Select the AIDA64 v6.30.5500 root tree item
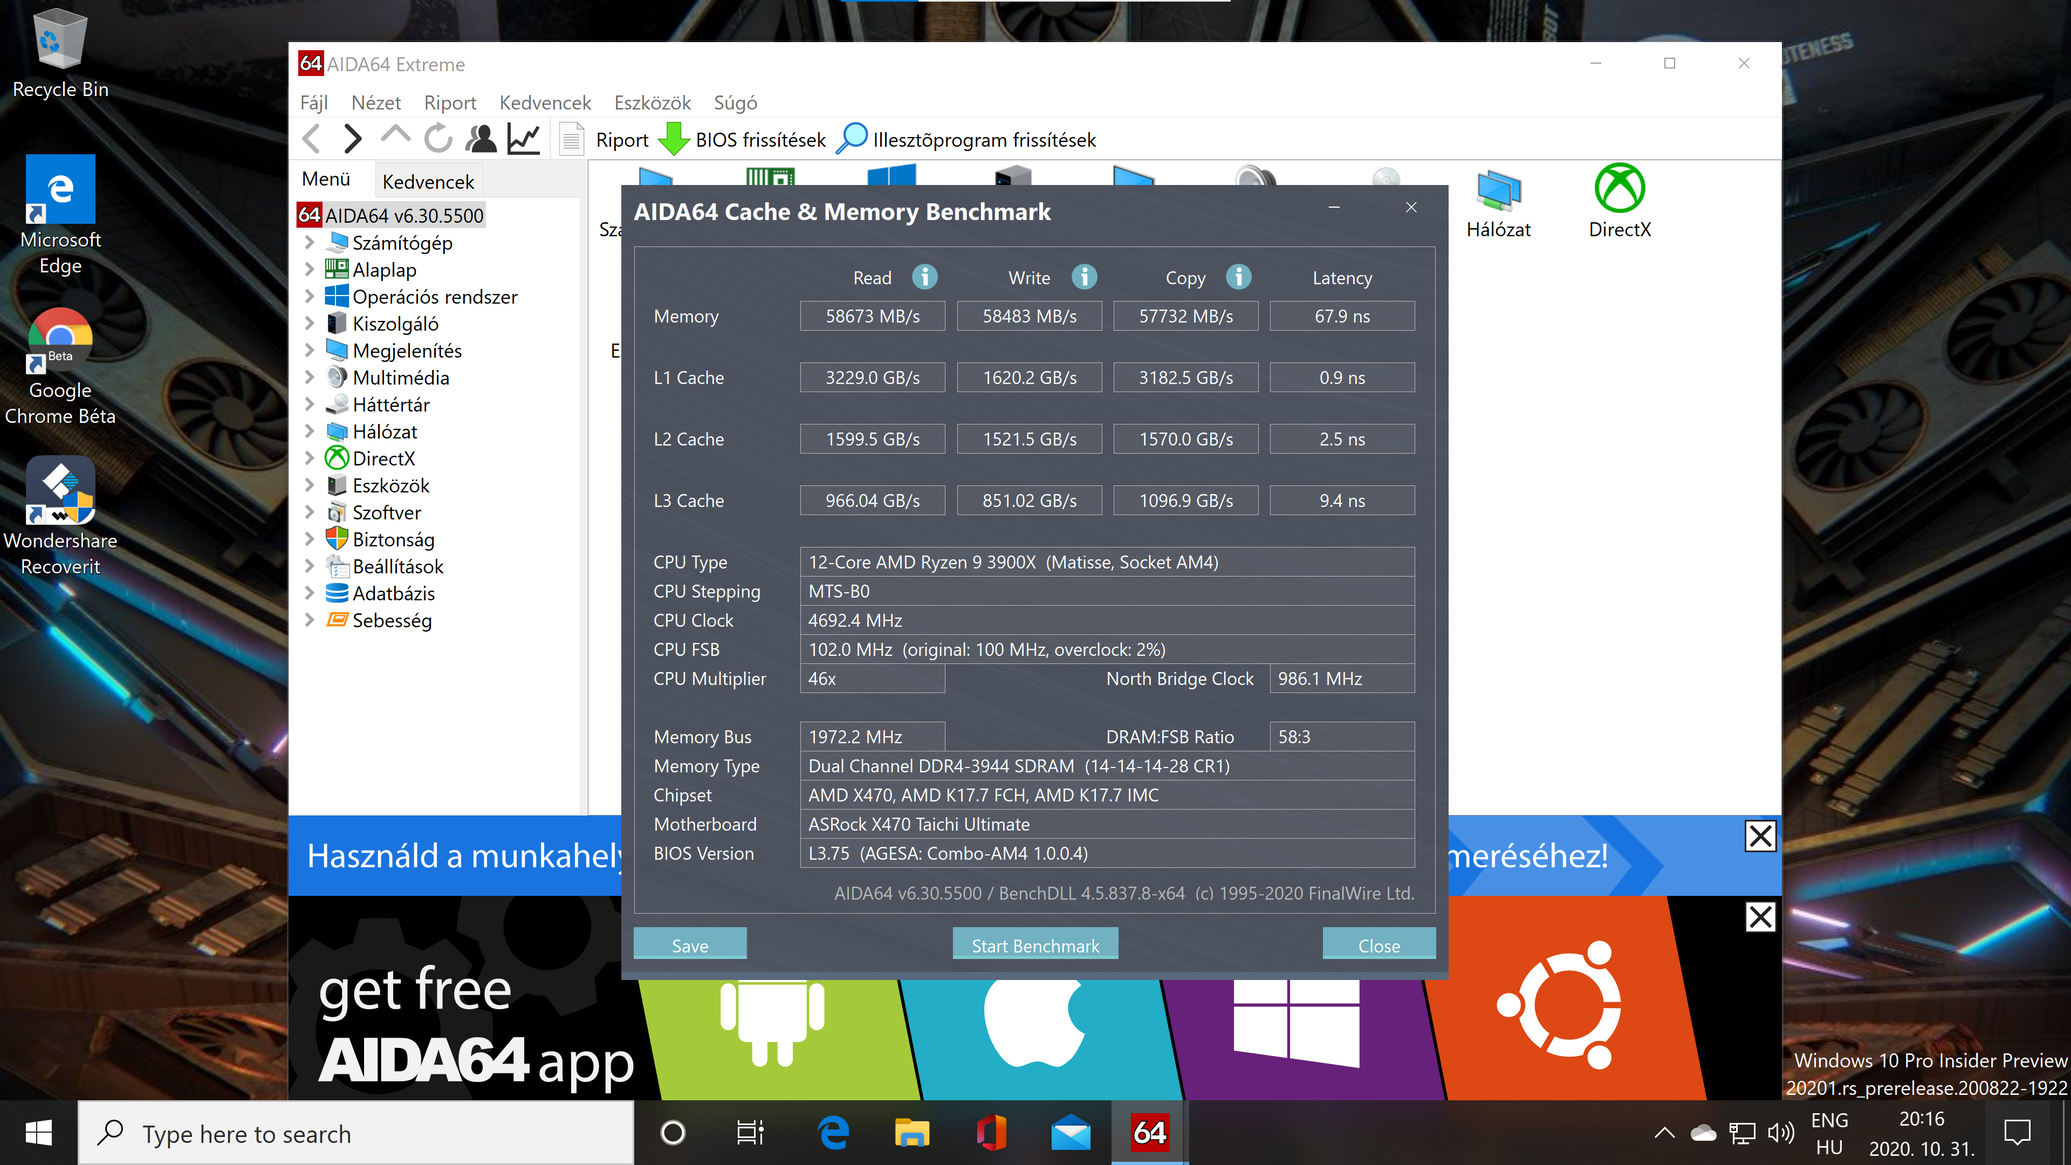This screenshot has height=1165, width=2071. [391, 215]
